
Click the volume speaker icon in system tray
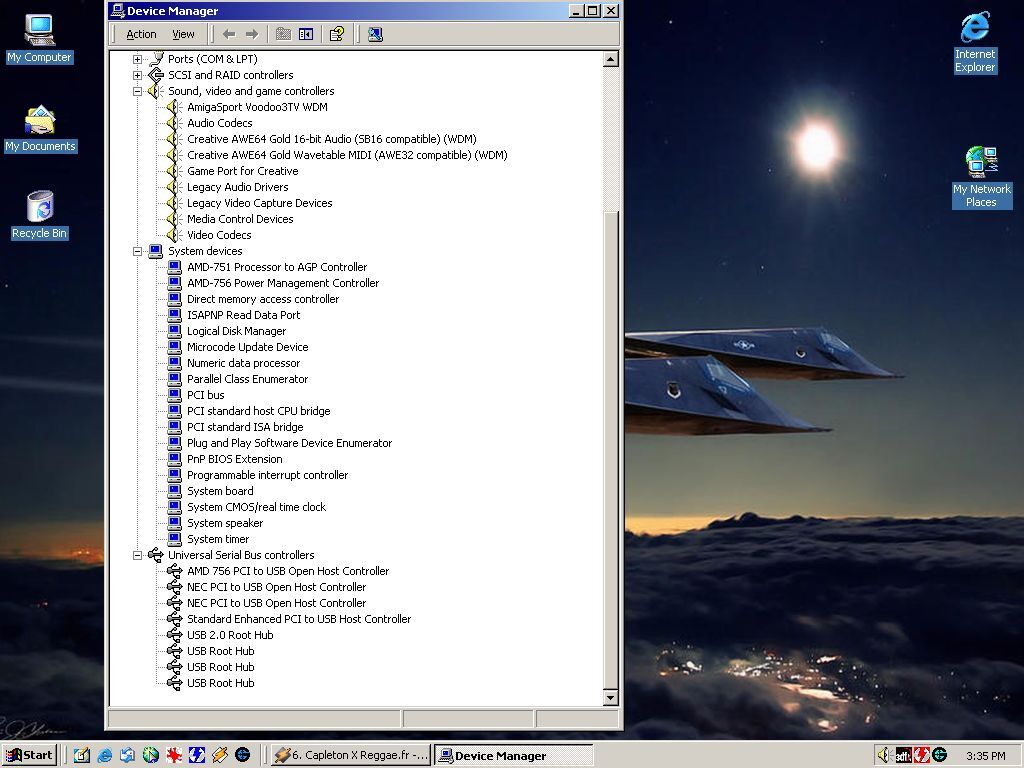(x=883, y=755)
